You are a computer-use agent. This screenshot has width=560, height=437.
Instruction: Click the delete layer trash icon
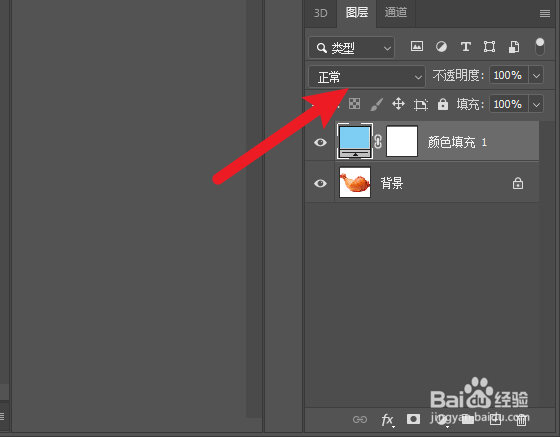pyautogui.click(x=521, y=420)
